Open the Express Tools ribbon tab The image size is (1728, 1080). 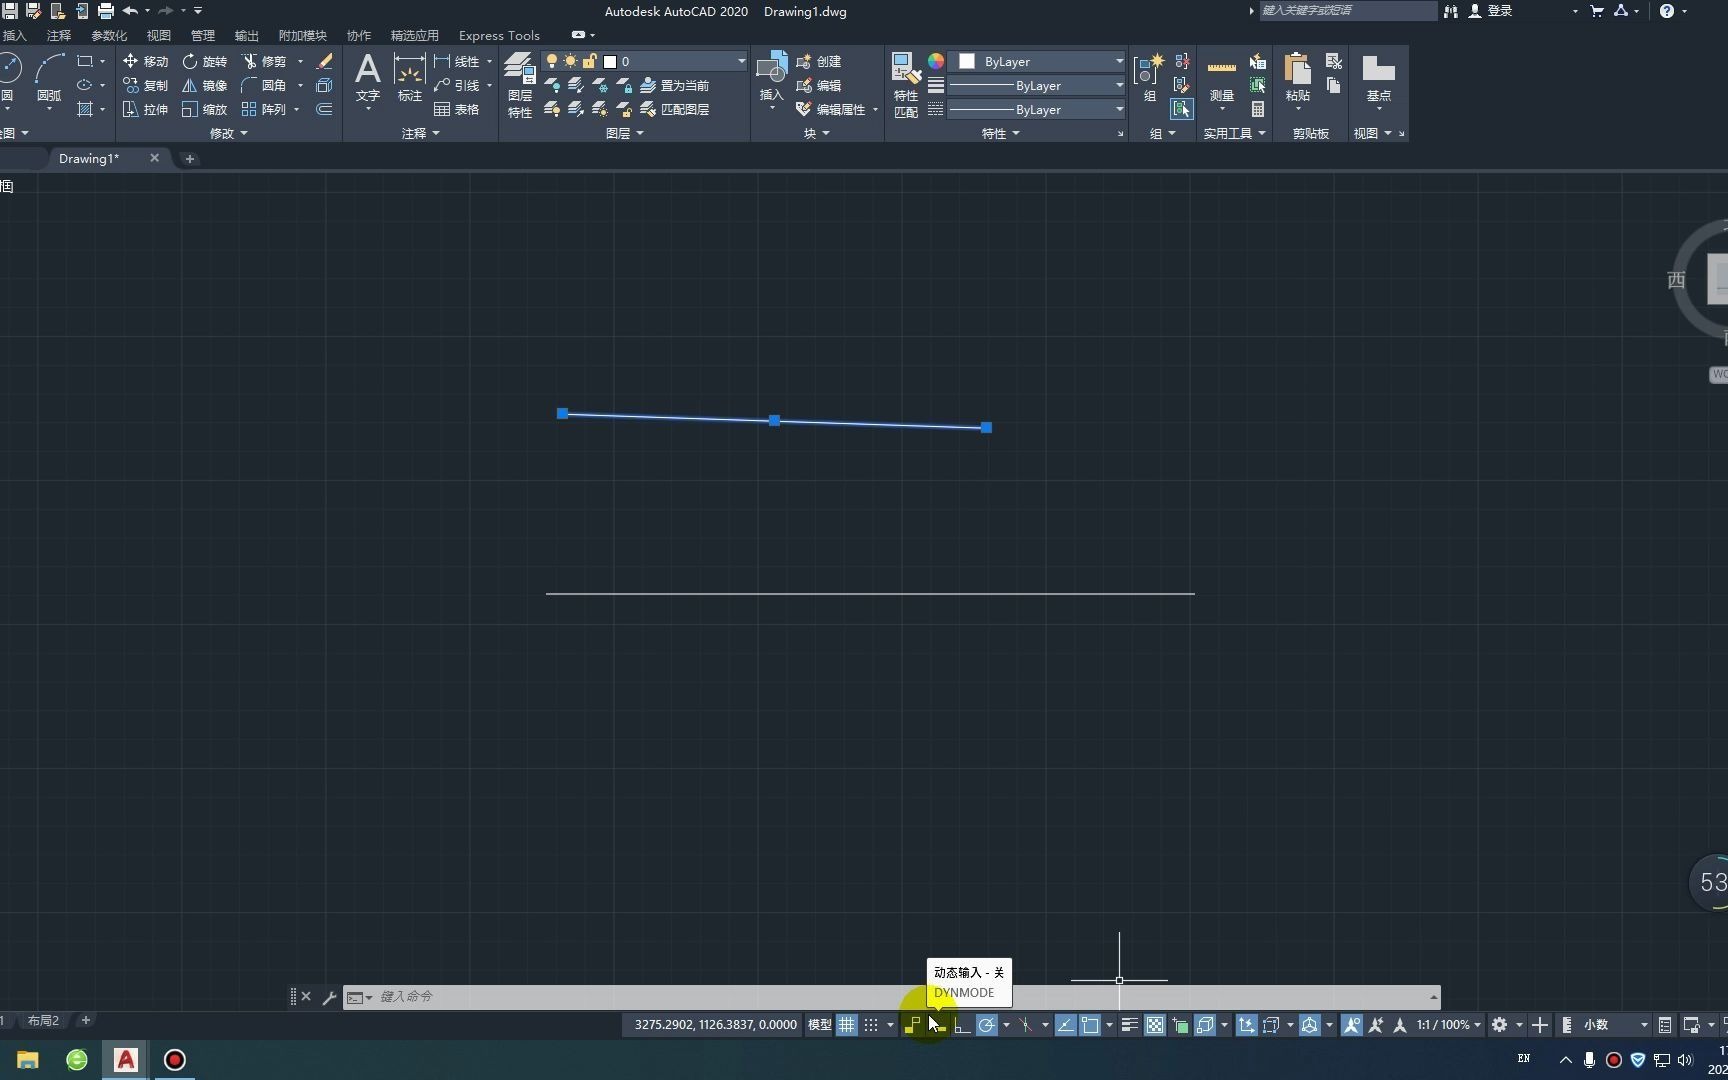tap(499, 35)
